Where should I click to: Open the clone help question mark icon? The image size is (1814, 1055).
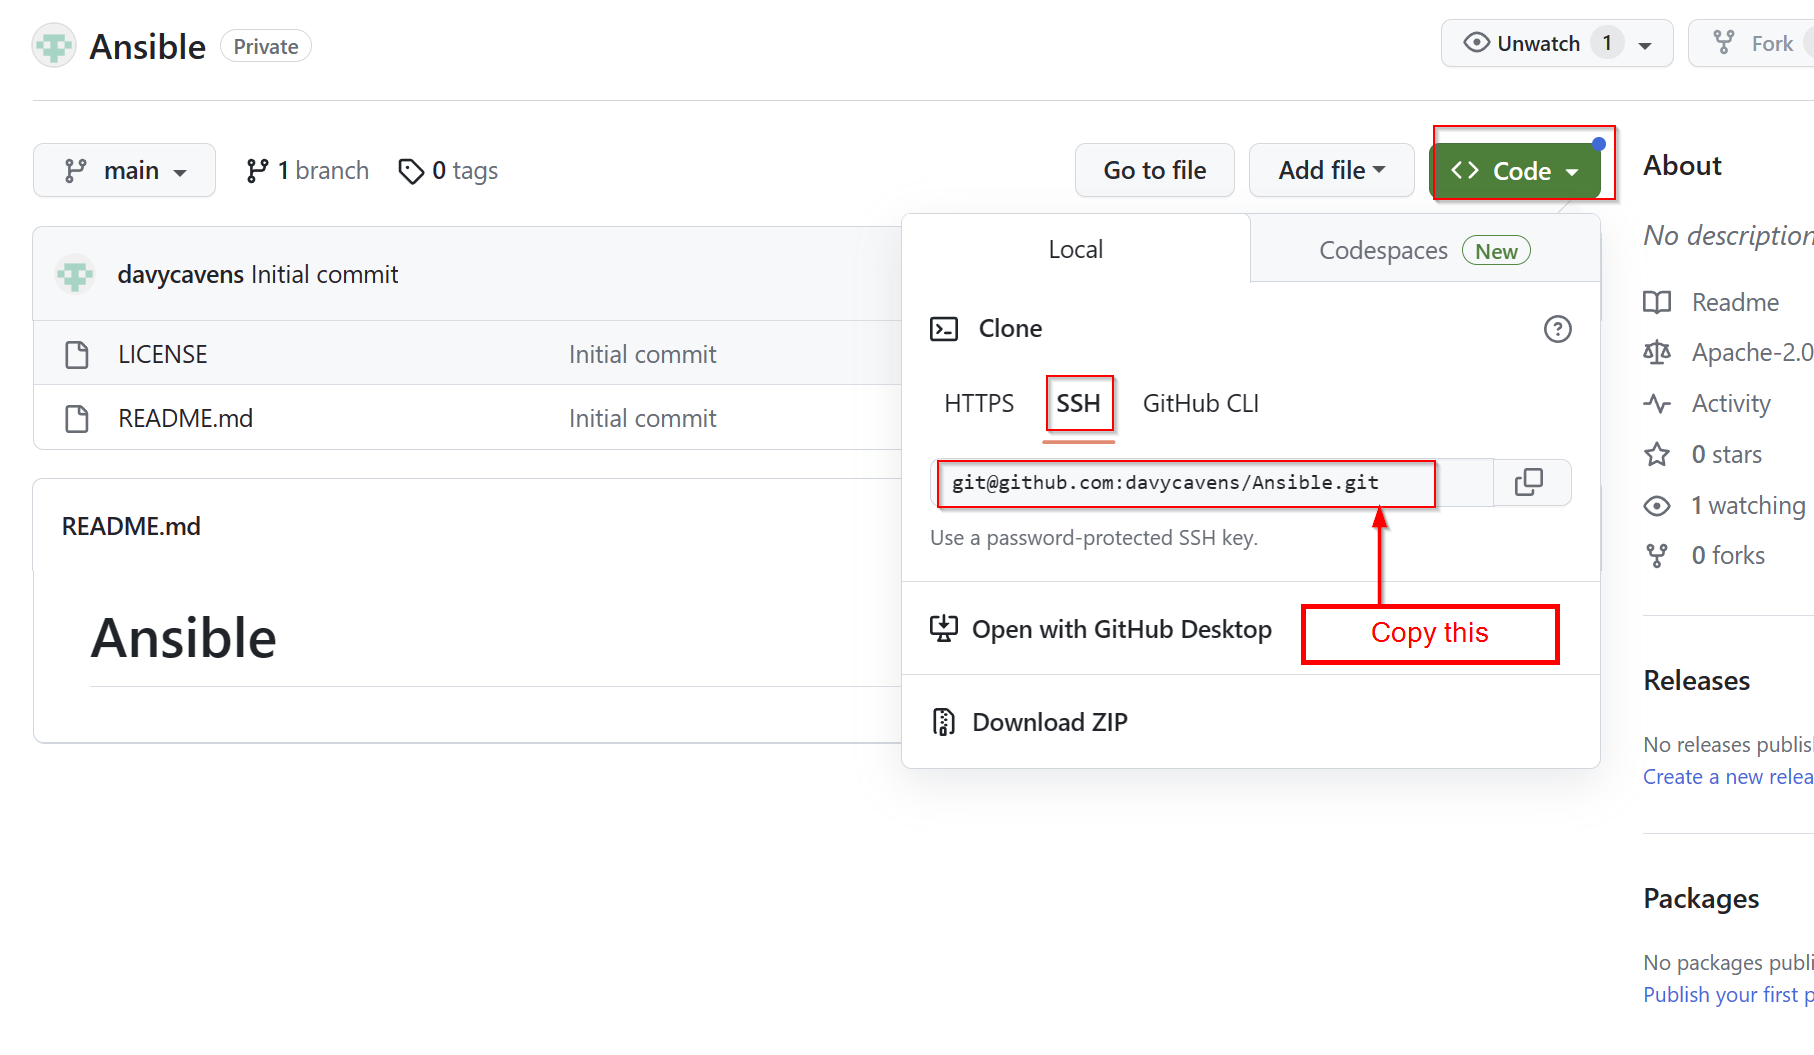(1557, 329)
